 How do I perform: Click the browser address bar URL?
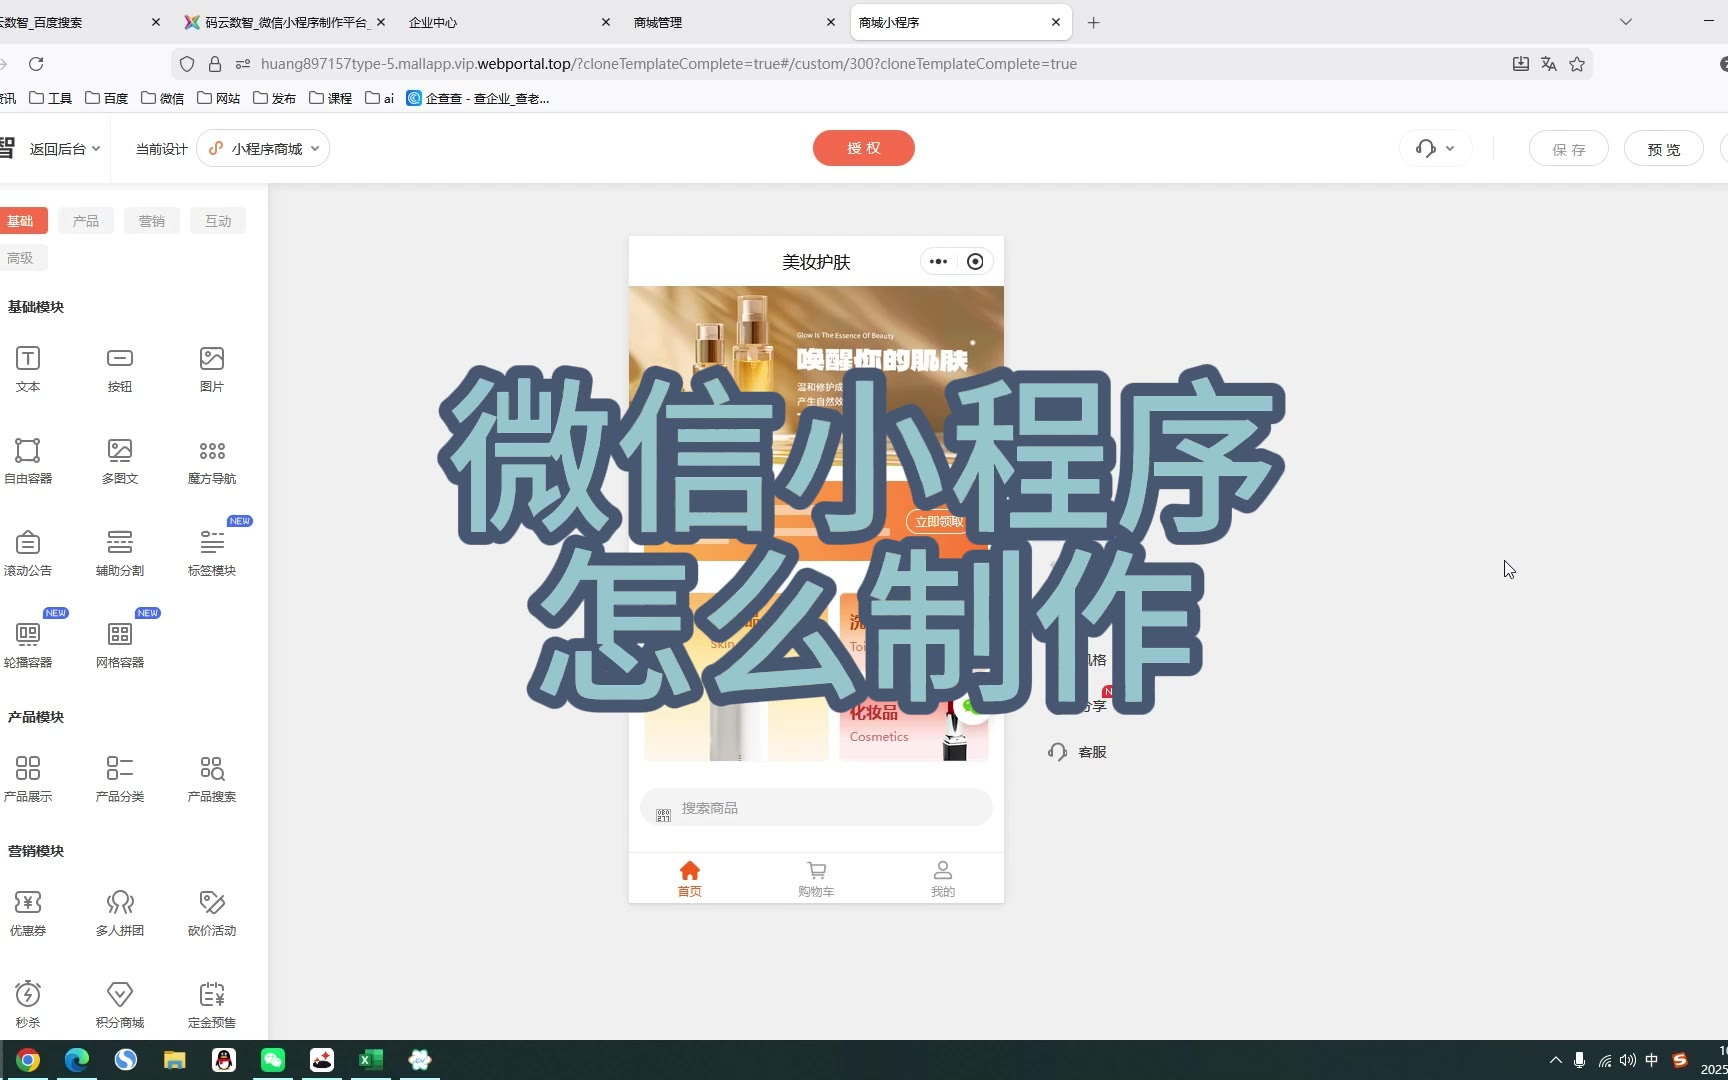click(669, 64)
